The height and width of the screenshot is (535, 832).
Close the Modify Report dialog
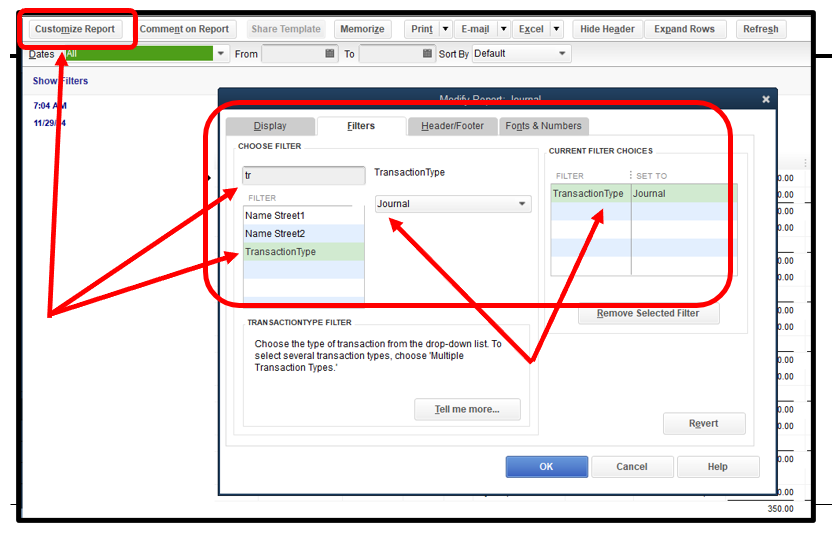tap(766, 99)
